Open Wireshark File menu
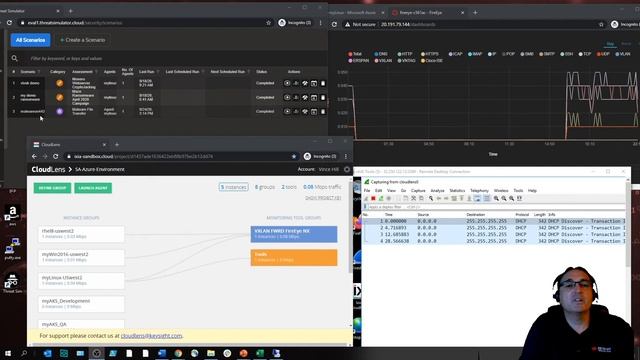Viewport: 640px width, 360px height. coord(367,191)
